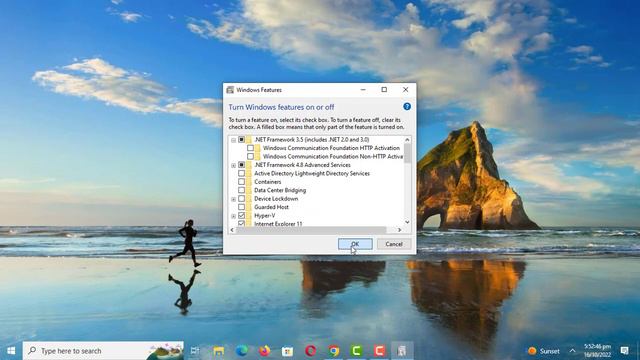Launch Google Chrome from the taskbar
The height and width of the screenshot is (360, 640).
(333, 351)
